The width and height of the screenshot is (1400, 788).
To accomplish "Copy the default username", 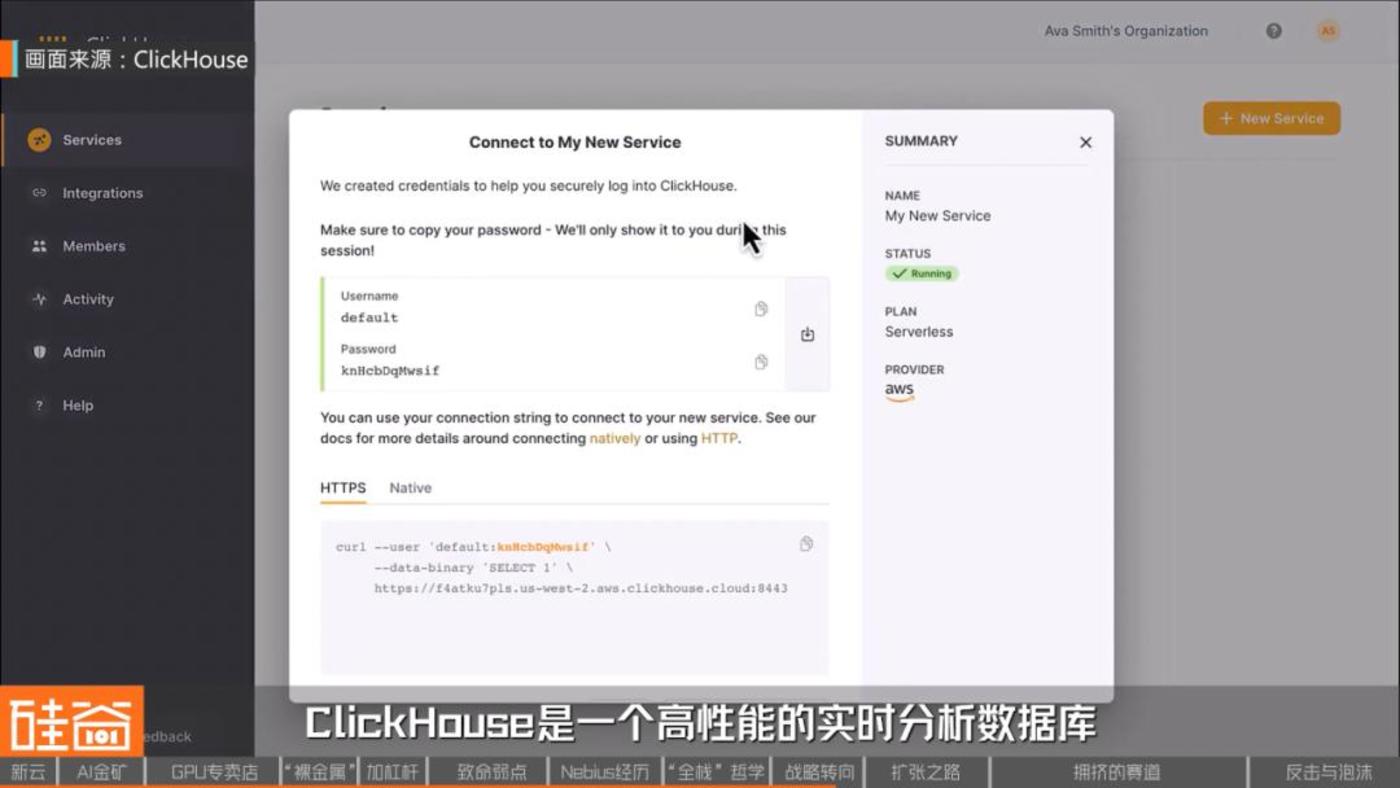I will pyautogui.click(x=761, y=309).
